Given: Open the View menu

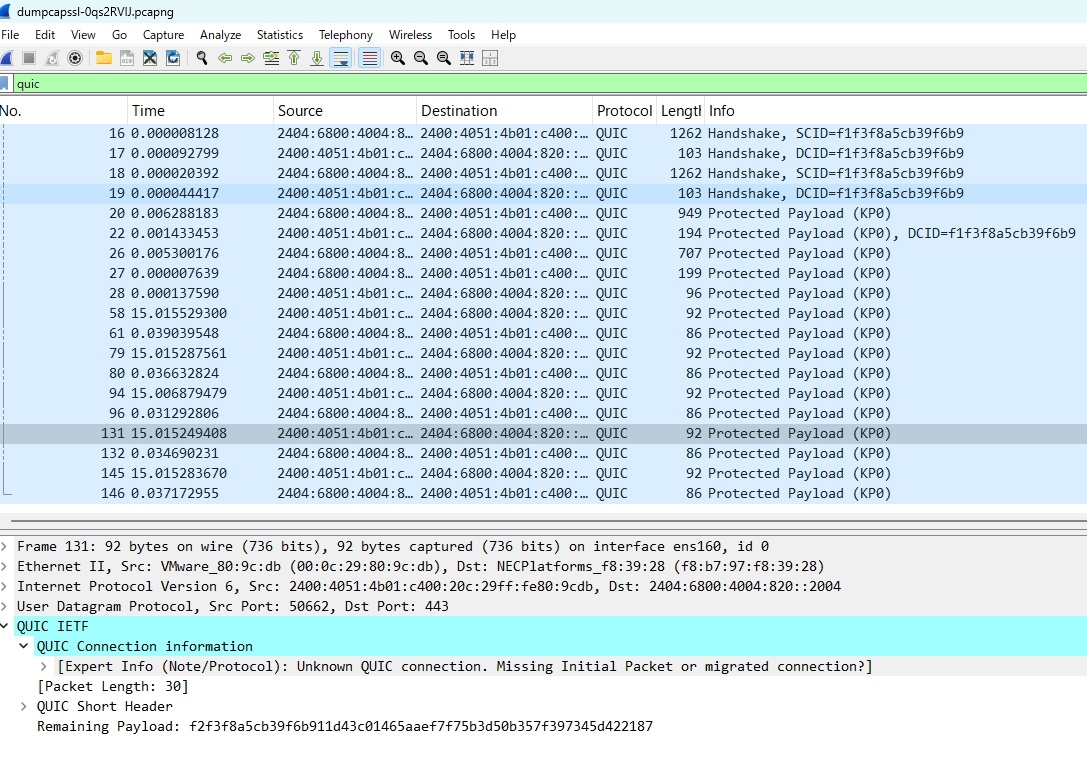Looking at the screenshot, I should pos(83,35).
